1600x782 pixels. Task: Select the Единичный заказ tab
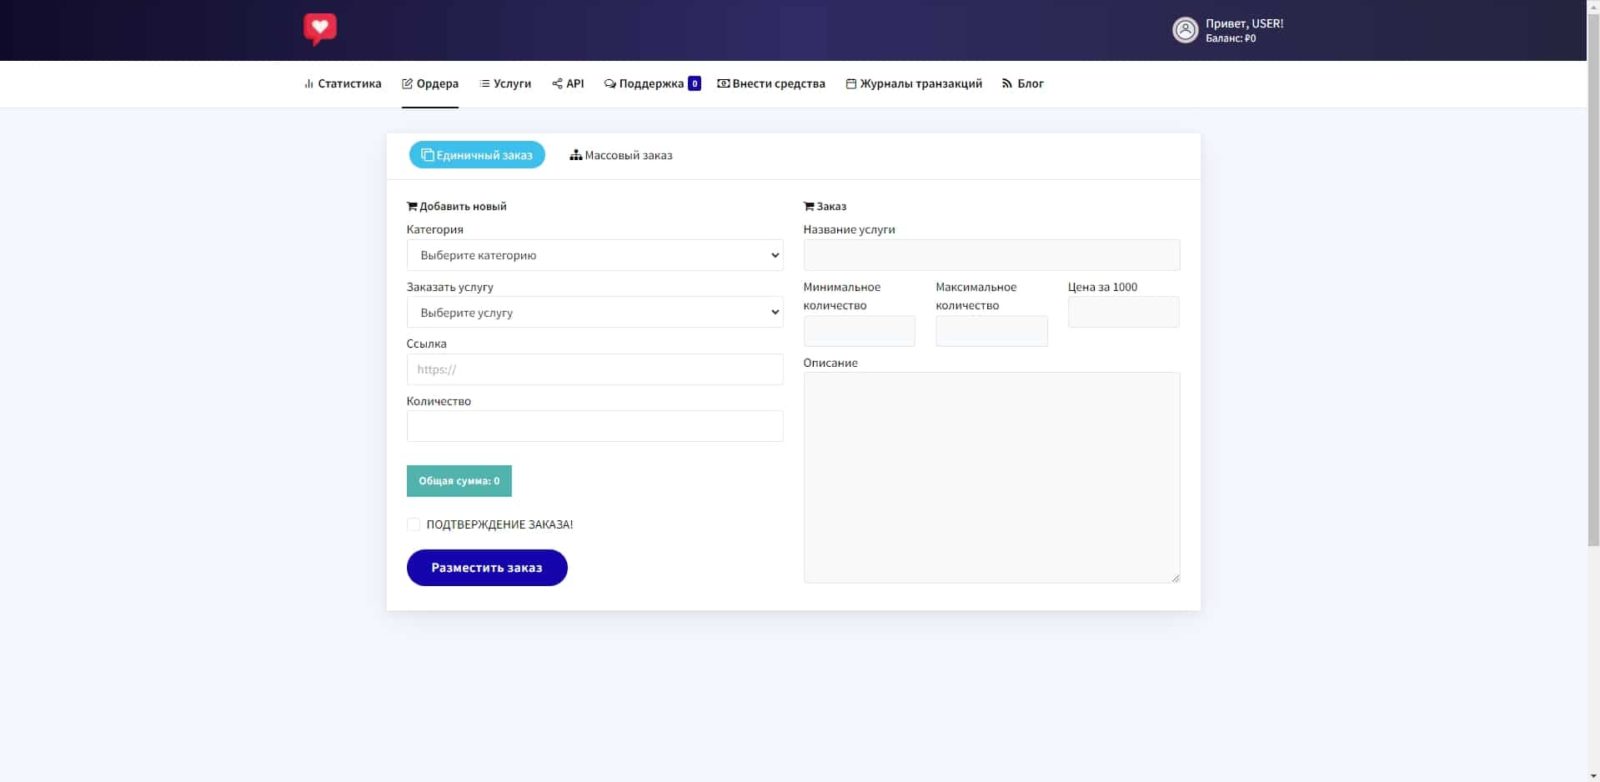point(477,155)
